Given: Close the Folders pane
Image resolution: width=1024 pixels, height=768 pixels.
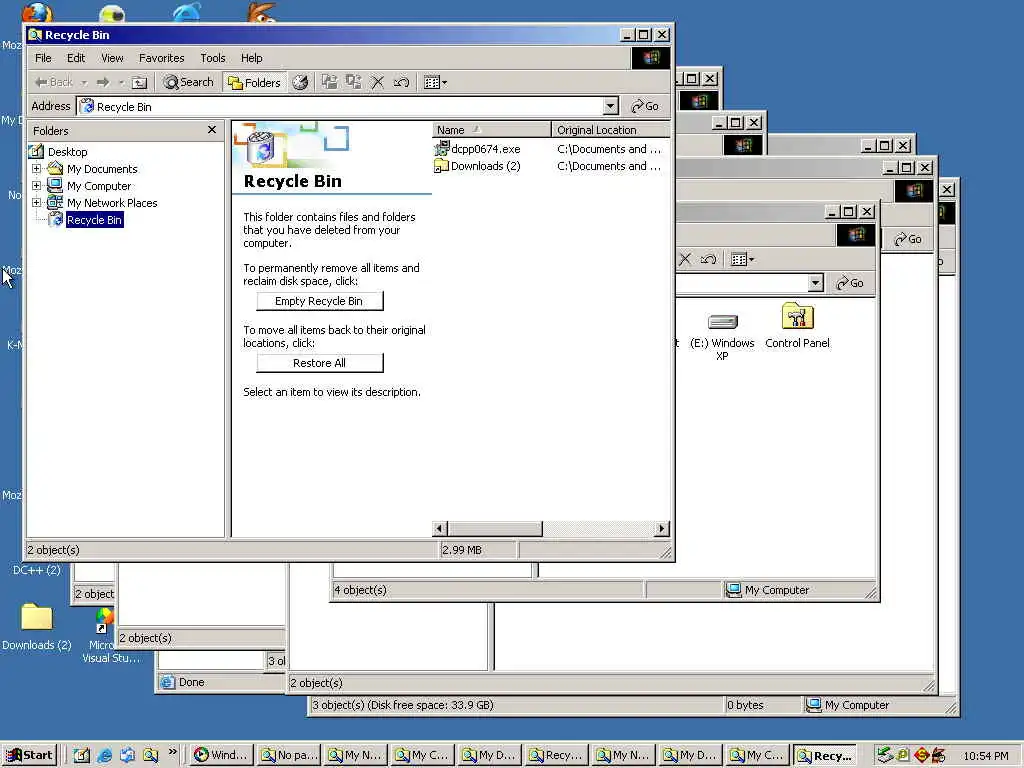Looking at the screenshot, I should click(212, 130).
